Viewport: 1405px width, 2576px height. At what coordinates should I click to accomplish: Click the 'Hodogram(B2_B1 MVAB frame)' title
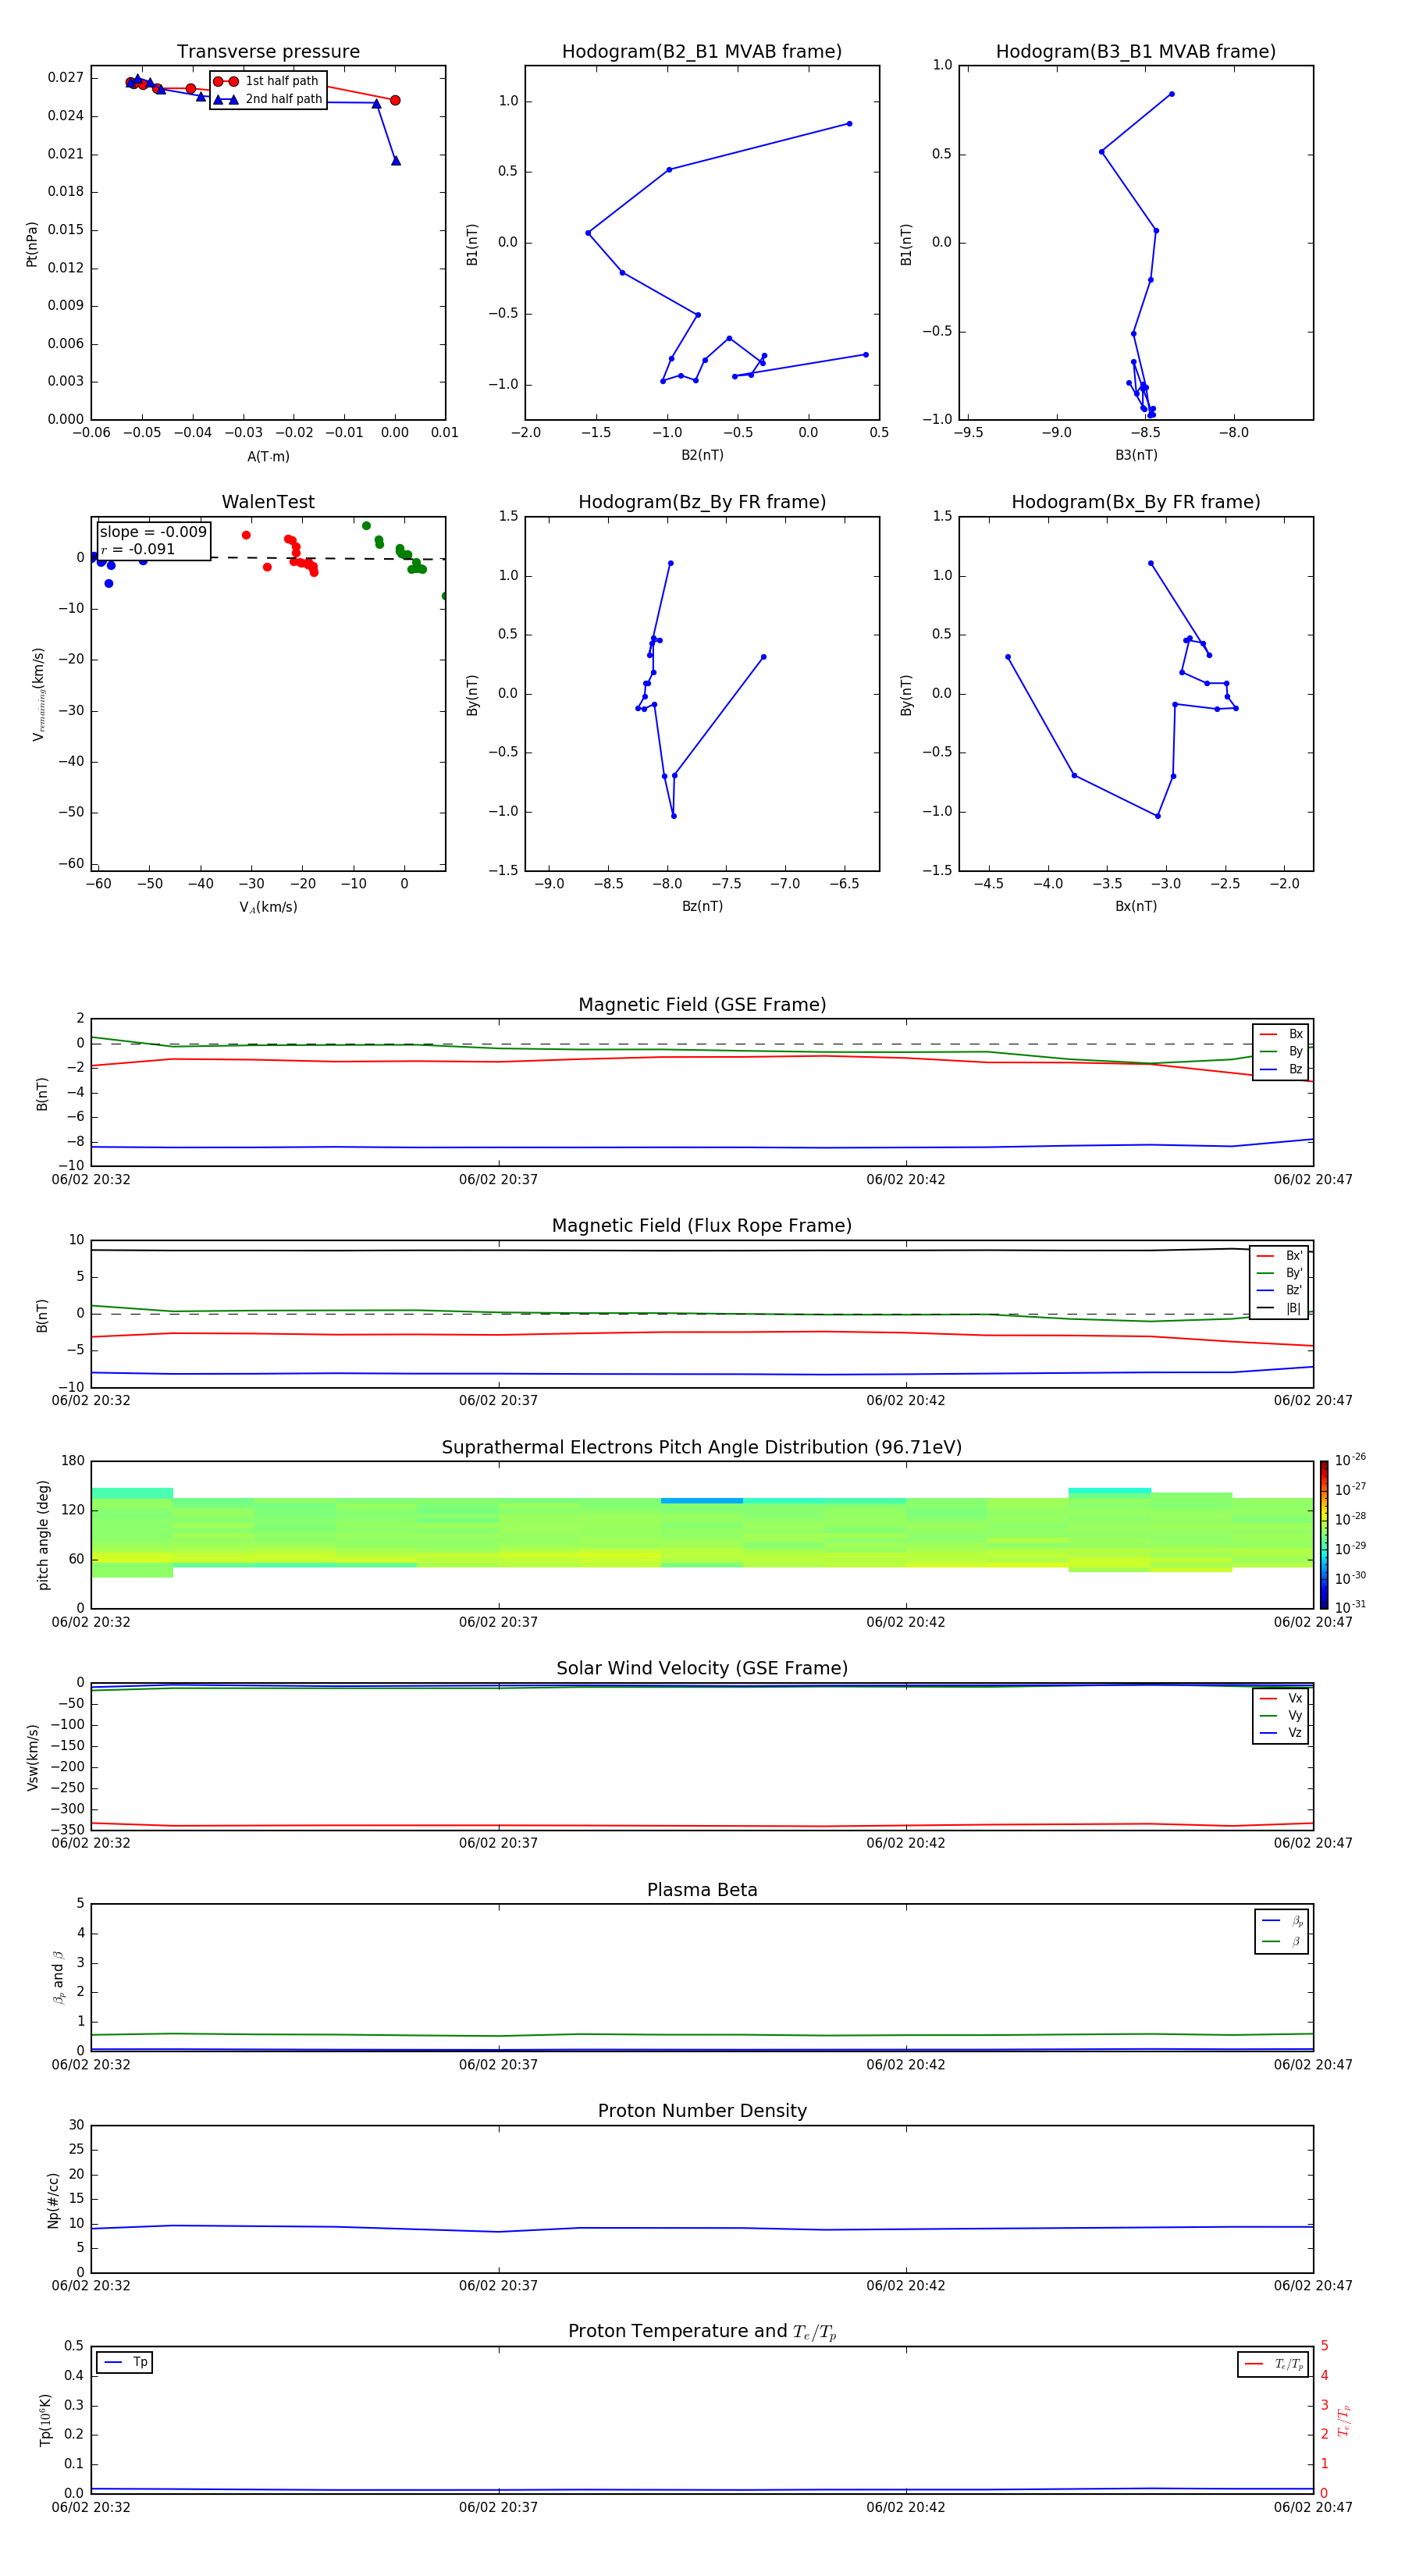(702, 52)
